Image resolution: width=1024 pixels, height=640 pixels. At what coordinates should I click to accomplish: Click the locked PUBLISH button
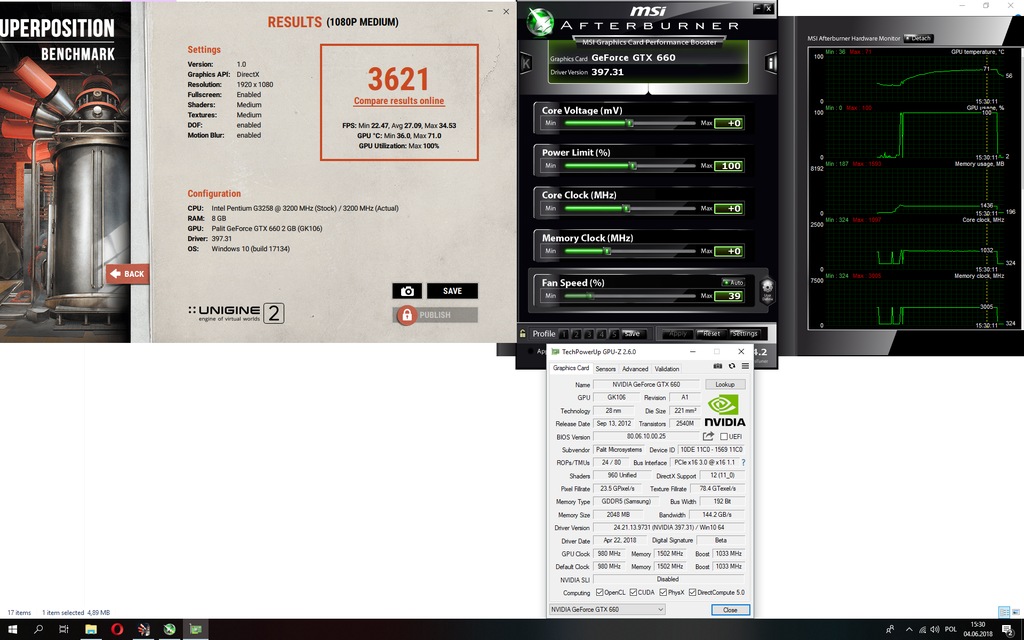[435, 315]
